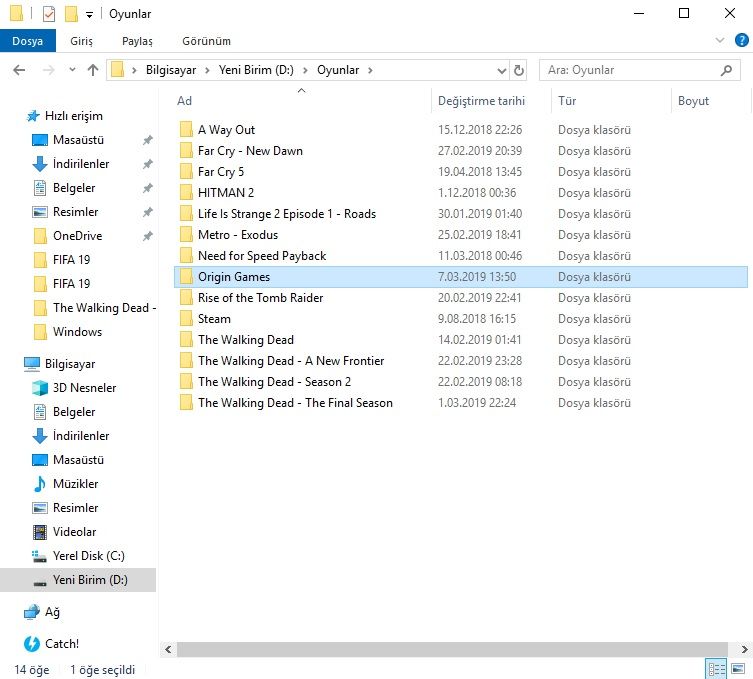Select Windows folder in quick access
The width and height of the screenshot is (753, 679).
(x=77, y=332)
